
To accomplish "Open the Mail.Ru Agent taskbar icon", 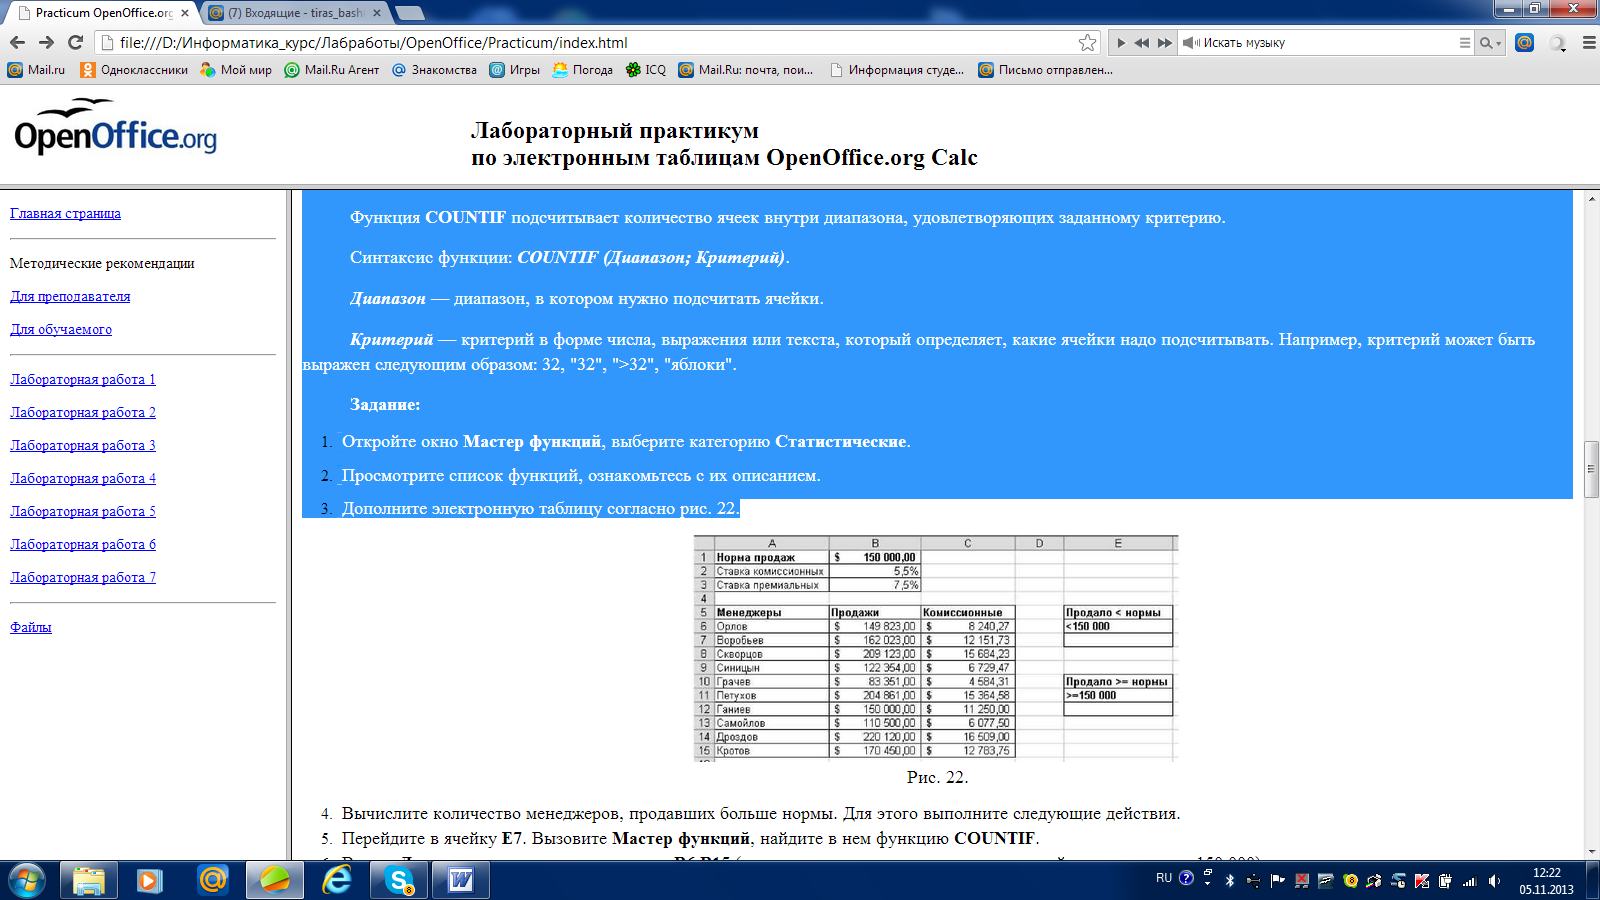I will coord(212,880).
